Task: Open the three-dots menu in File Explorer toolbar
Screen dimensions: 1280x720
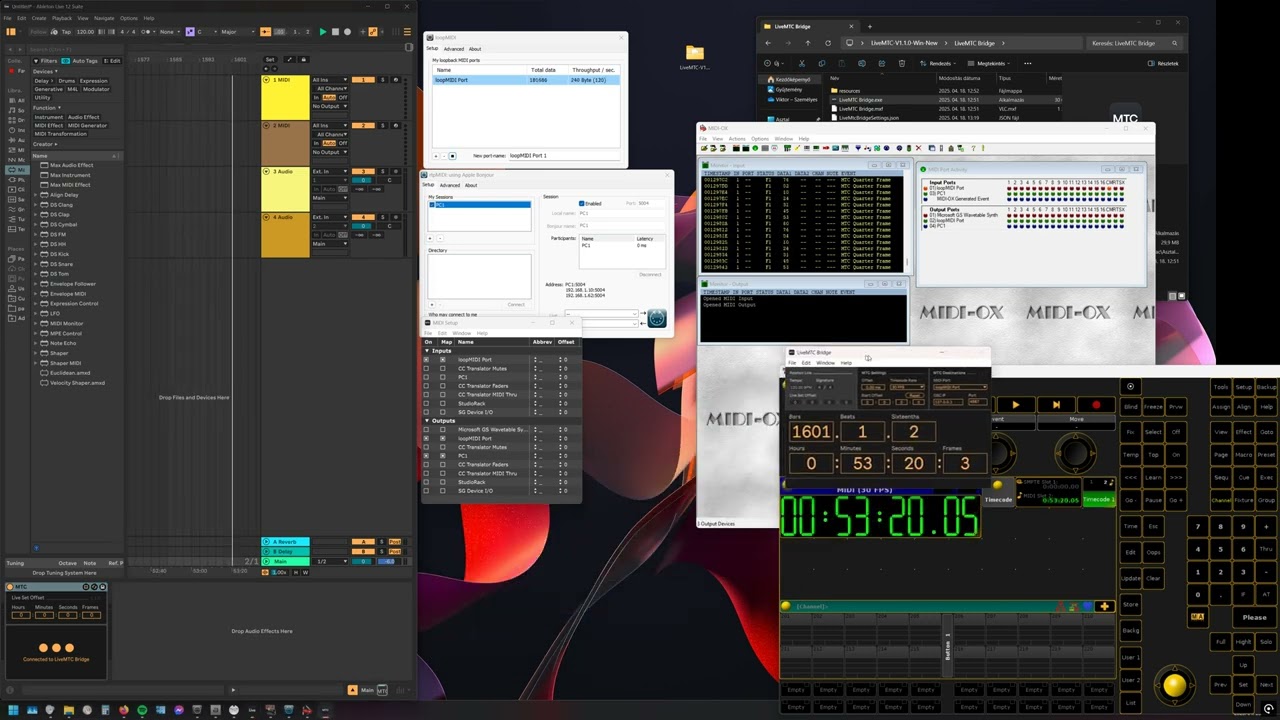Action: [1028, 63]
